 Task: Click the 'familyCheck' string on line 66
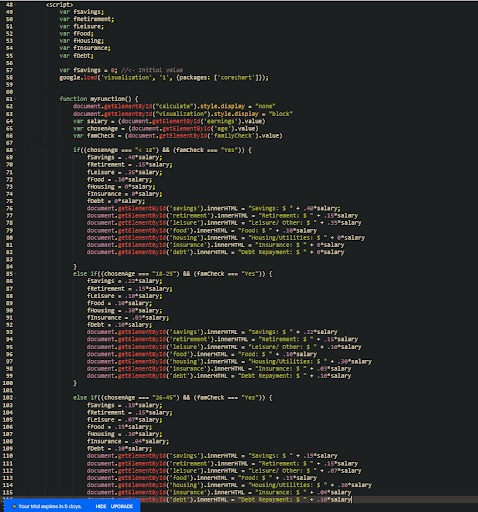(x=233, y=136)
